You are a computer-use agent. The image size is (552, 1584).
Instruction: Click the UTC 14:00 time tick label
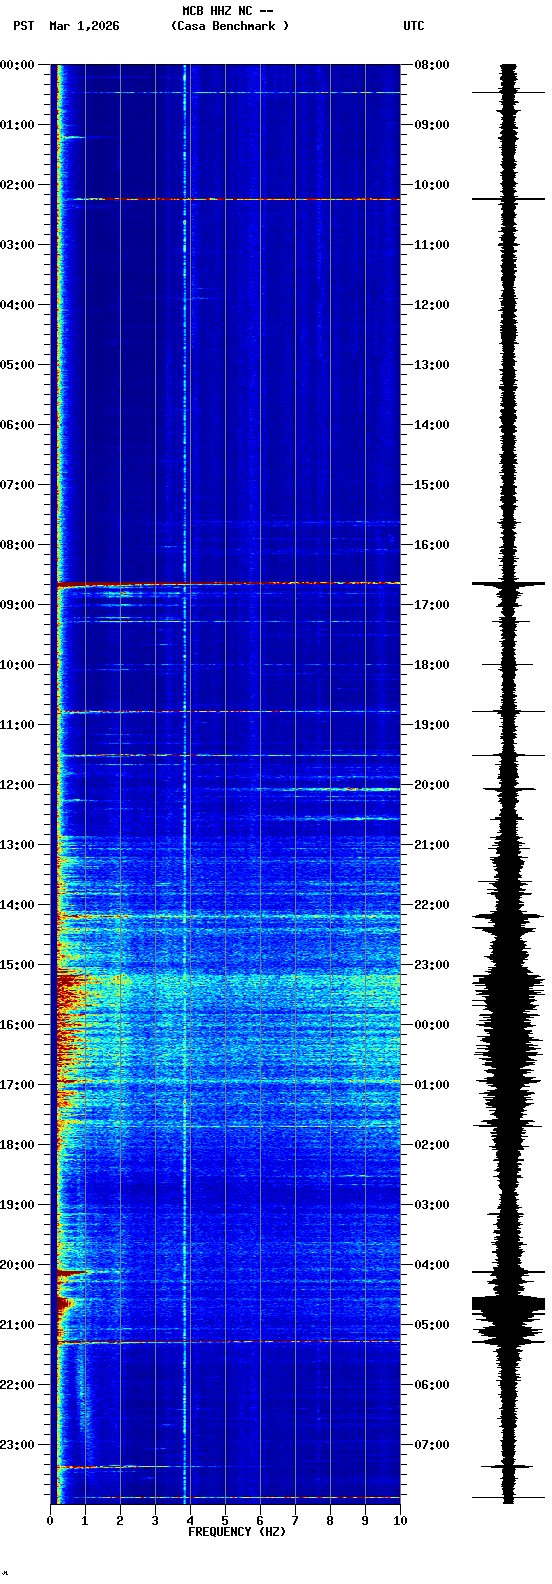point(432,425)
